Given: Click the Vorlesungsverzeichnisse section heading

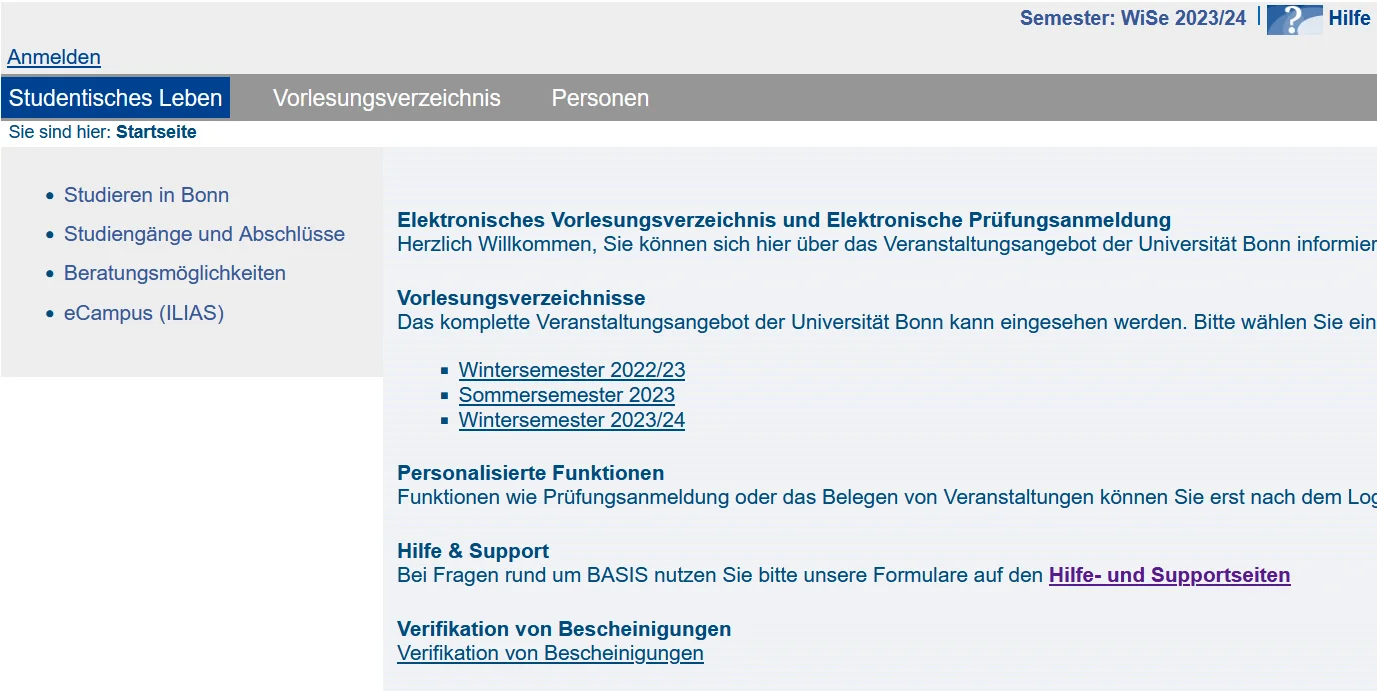Looking at the screenshot, I should click(x=521, y=298).
